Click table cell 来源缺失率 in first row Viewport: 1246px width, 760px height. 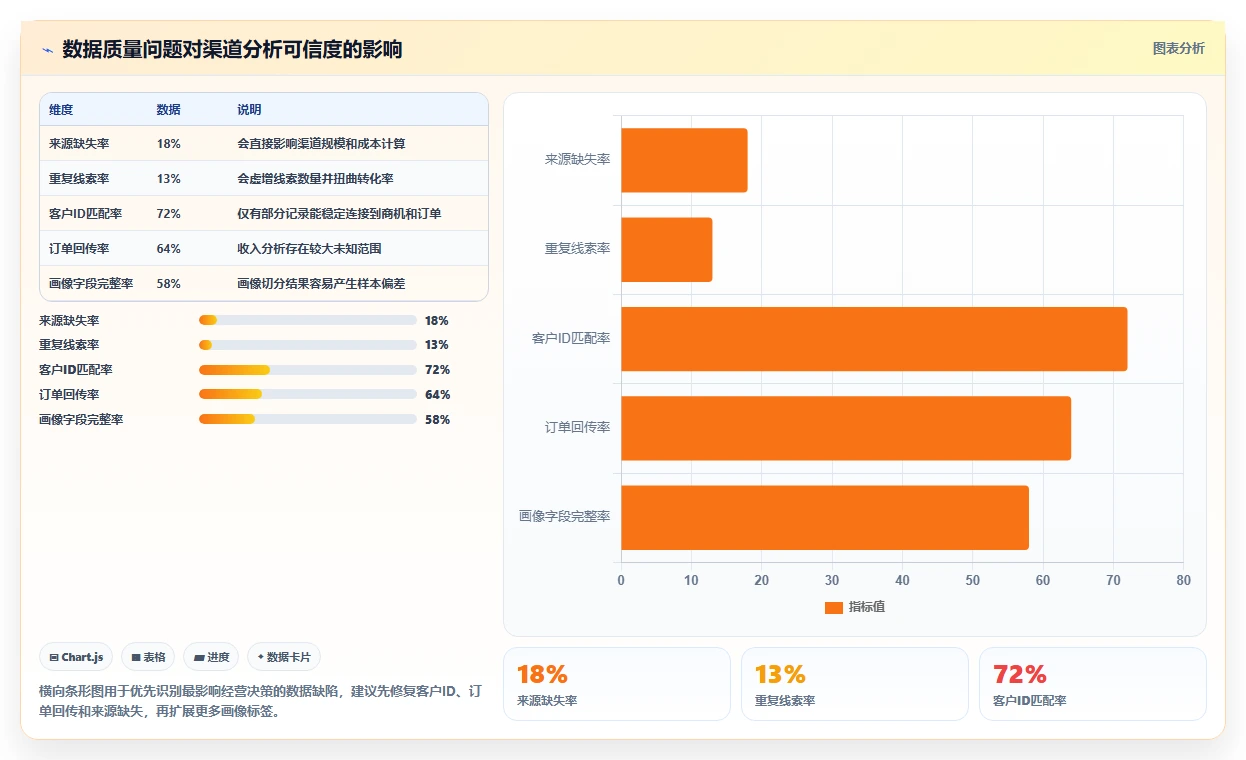pyautogui.click(x=79, y=144)
